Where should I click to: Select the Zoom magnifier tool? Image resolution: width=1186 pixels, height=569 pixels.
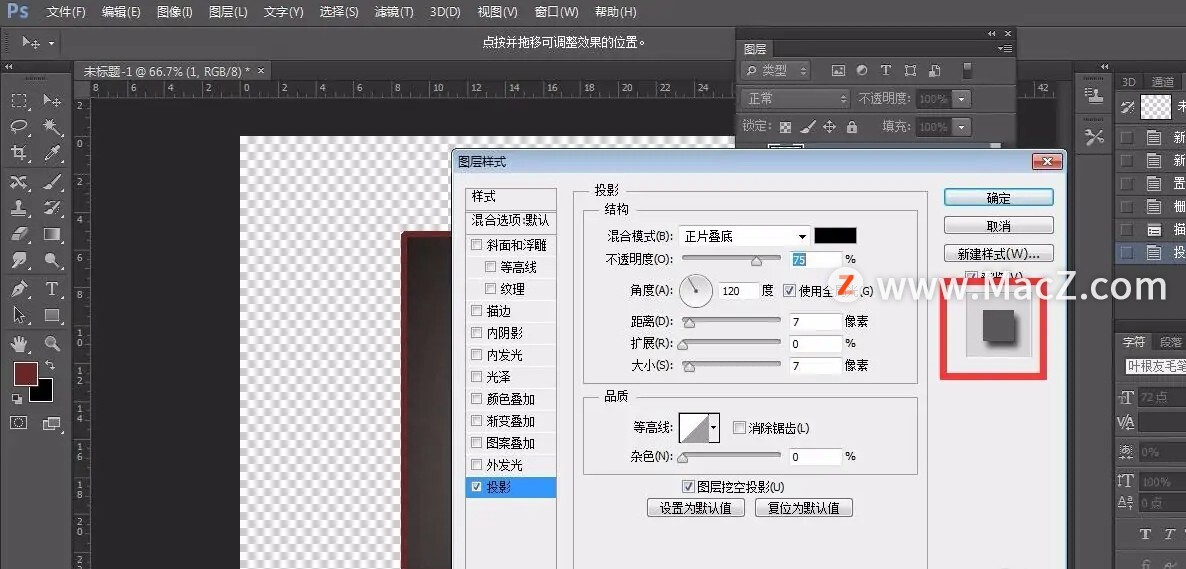coord(52,344)
